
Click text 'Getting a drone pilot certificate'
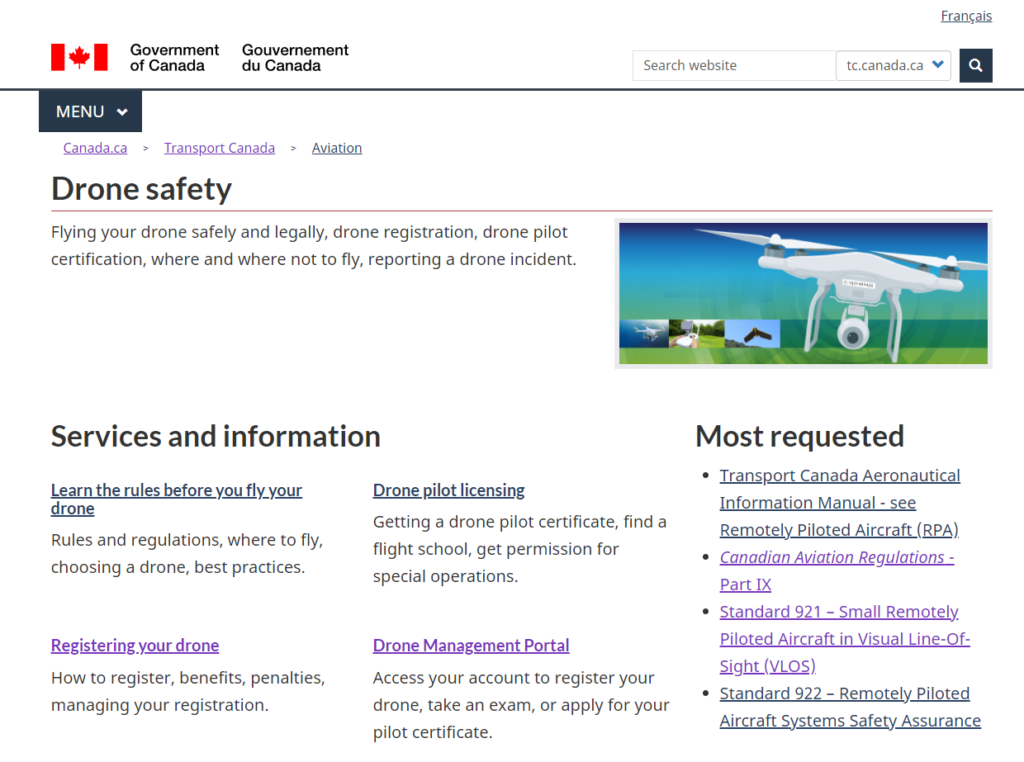[x=494, y=522]
